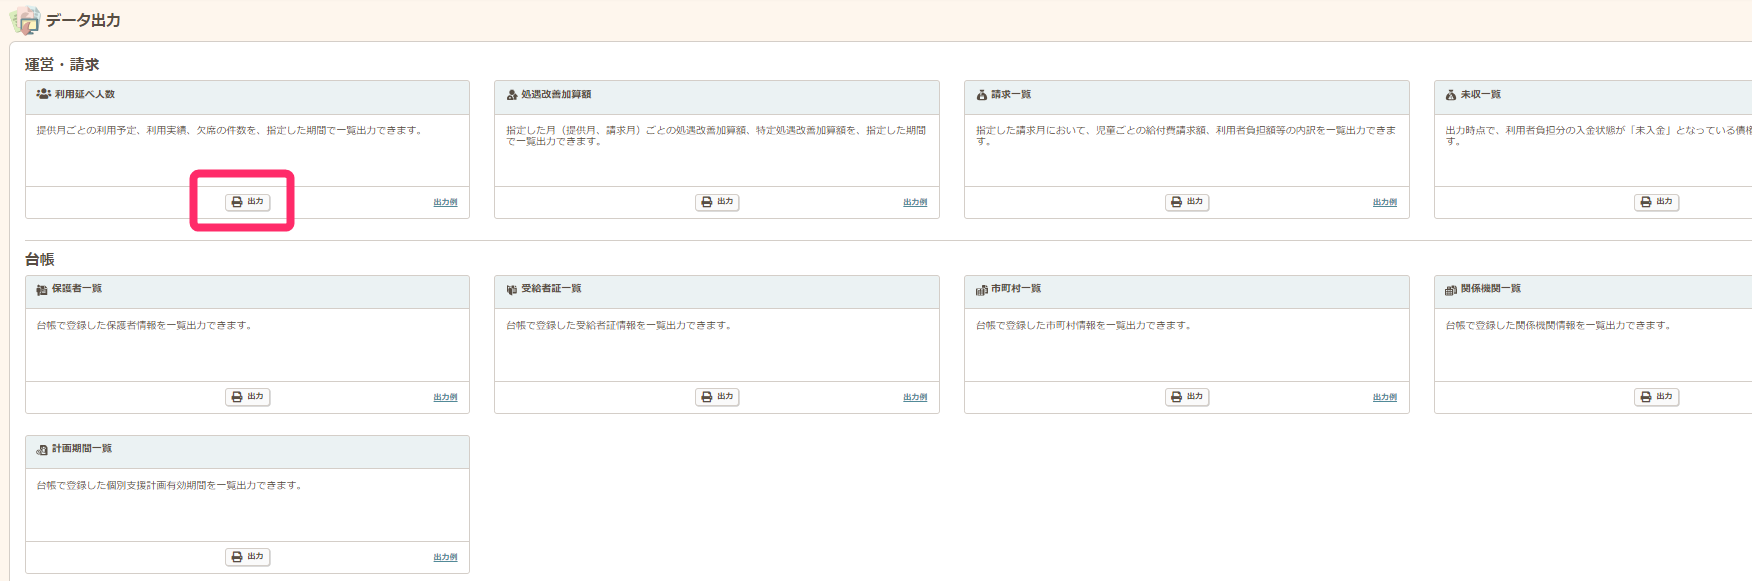Click the icon beside 処遇改善加算額
This screenshot has height=581, width=1752.
512,95
